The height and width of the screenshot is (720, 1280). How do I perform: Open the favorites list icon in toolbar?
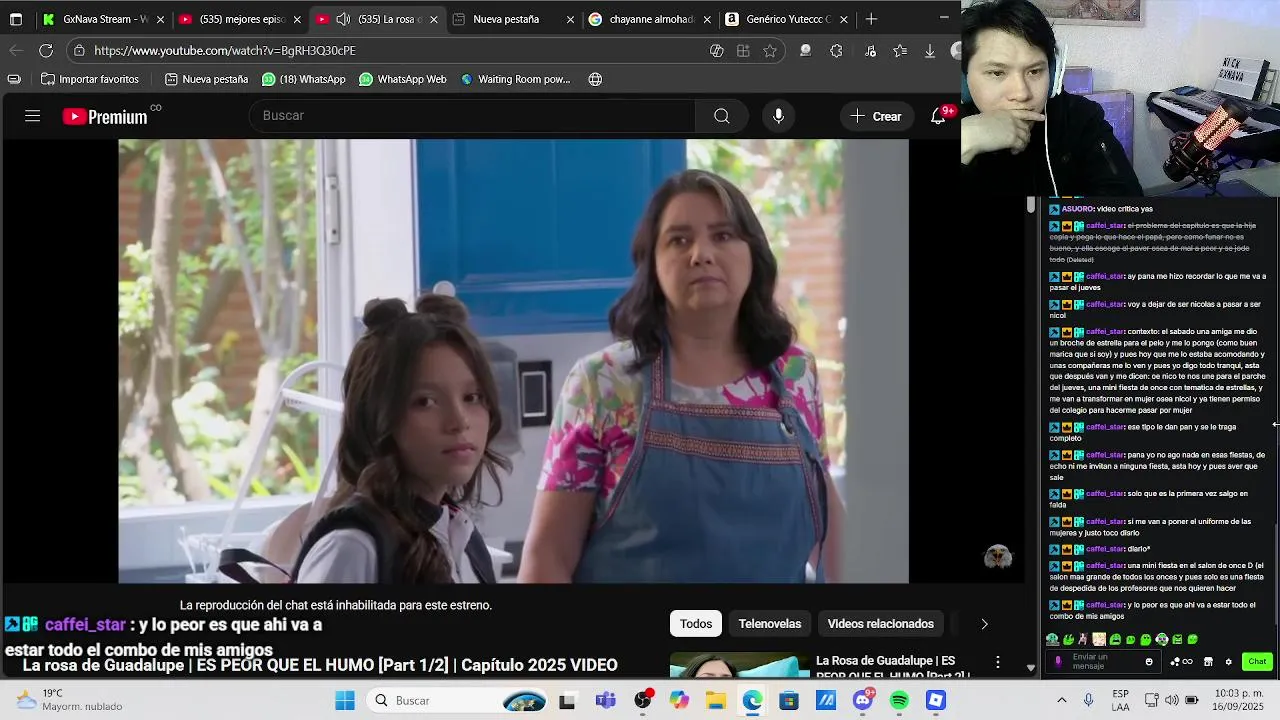899,50
